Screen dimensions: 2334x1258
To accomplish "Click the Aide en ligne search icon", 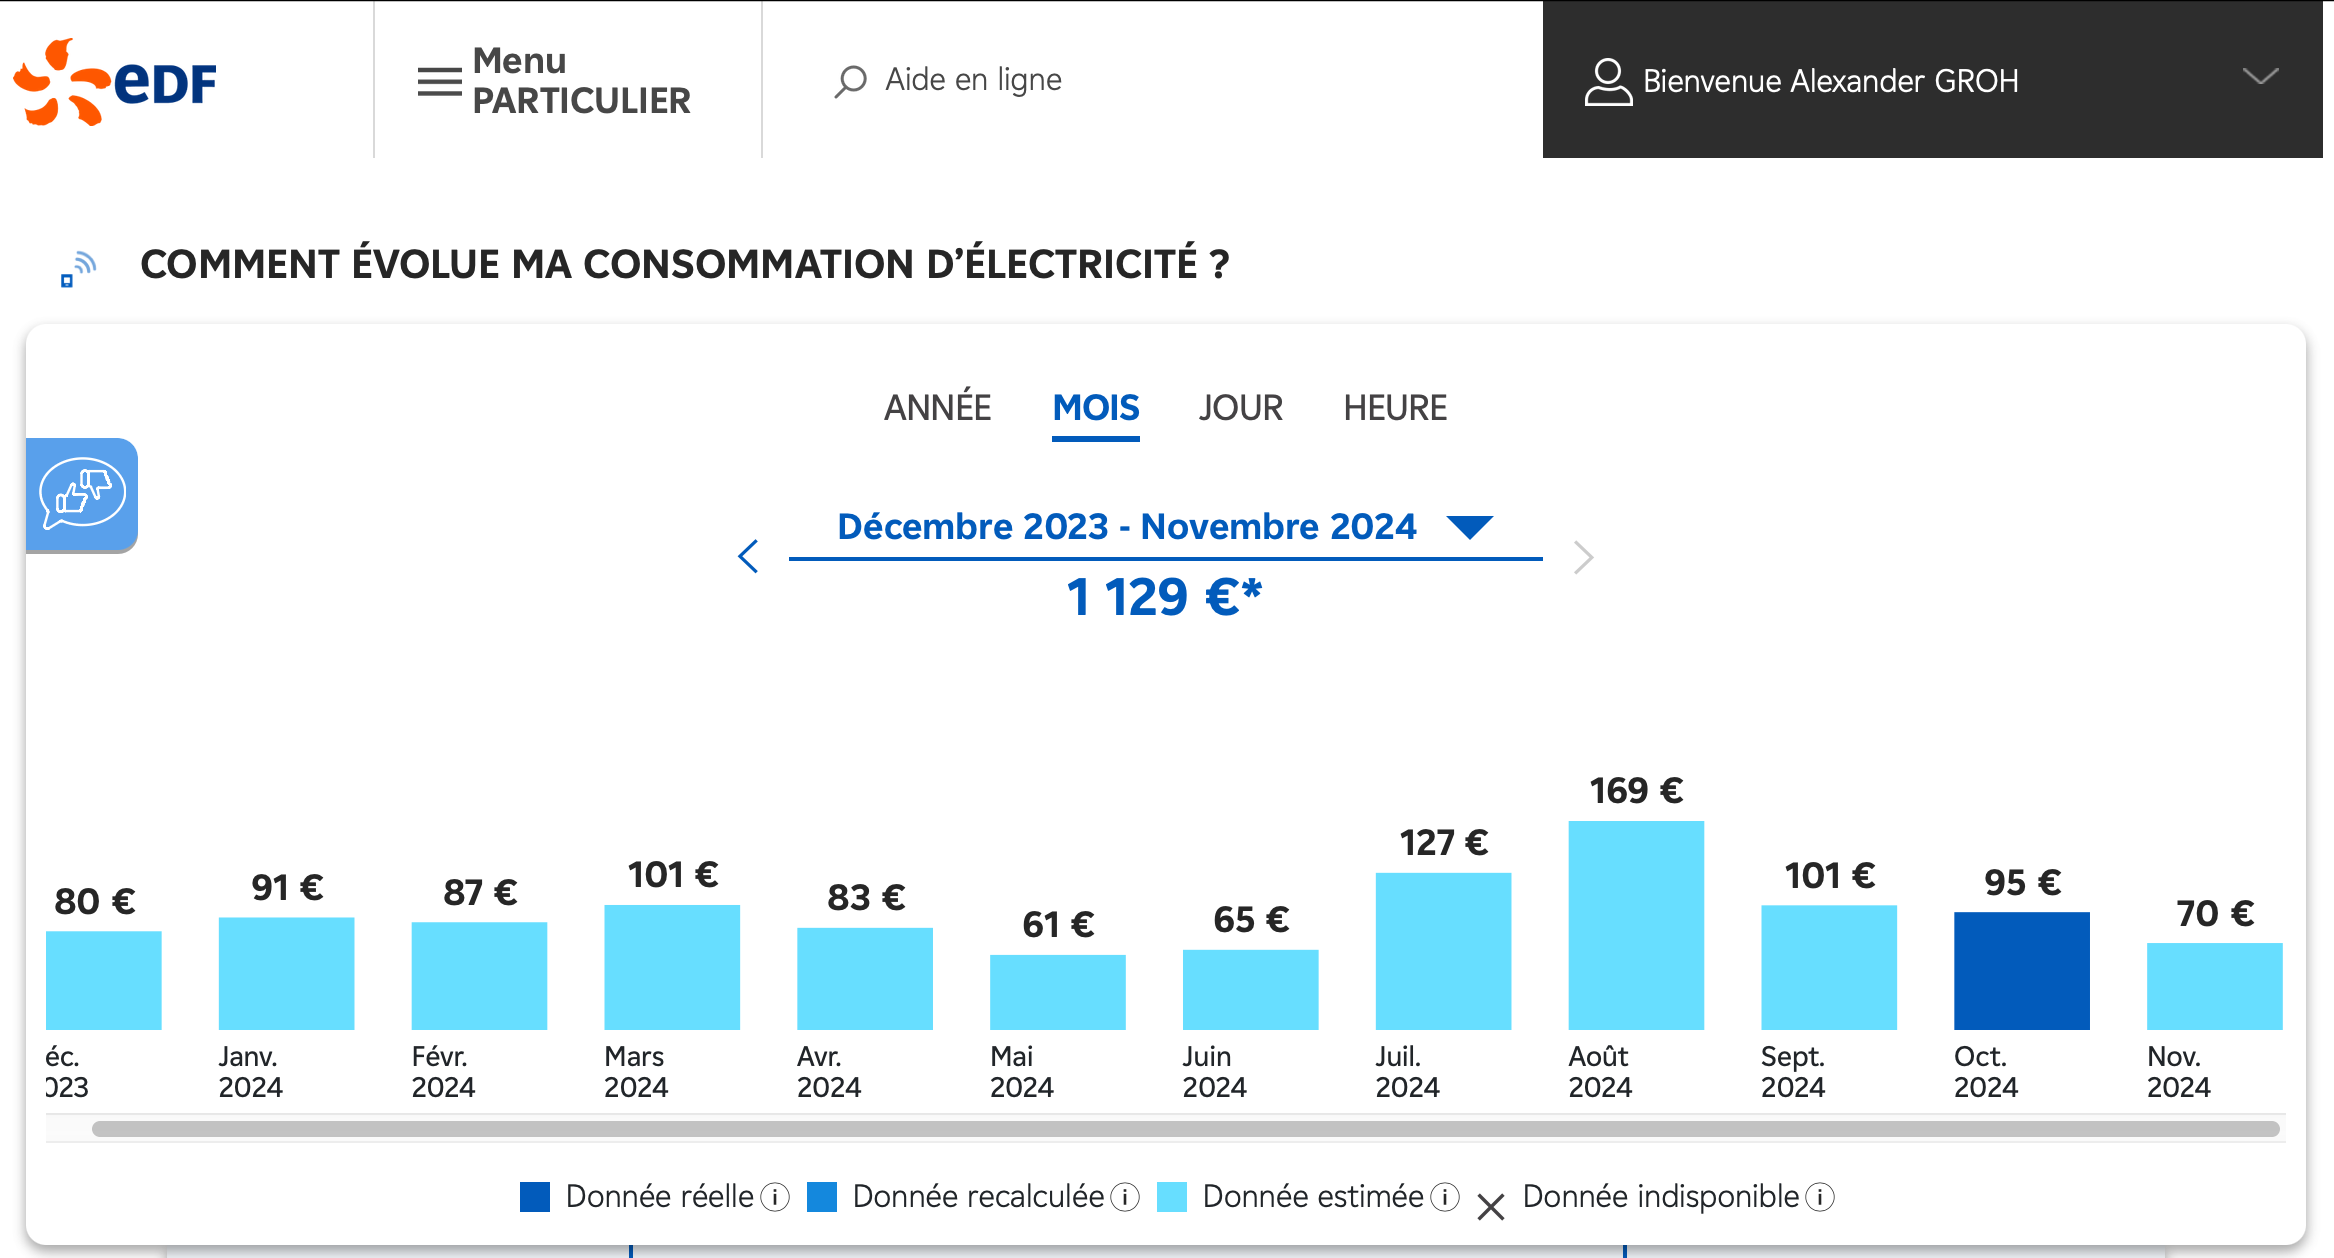I will pyautogui.click(x=850, y=81).
